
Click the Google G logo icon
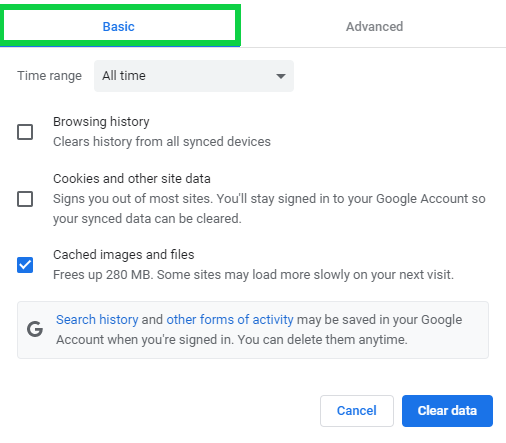click(x=35, y=329)
